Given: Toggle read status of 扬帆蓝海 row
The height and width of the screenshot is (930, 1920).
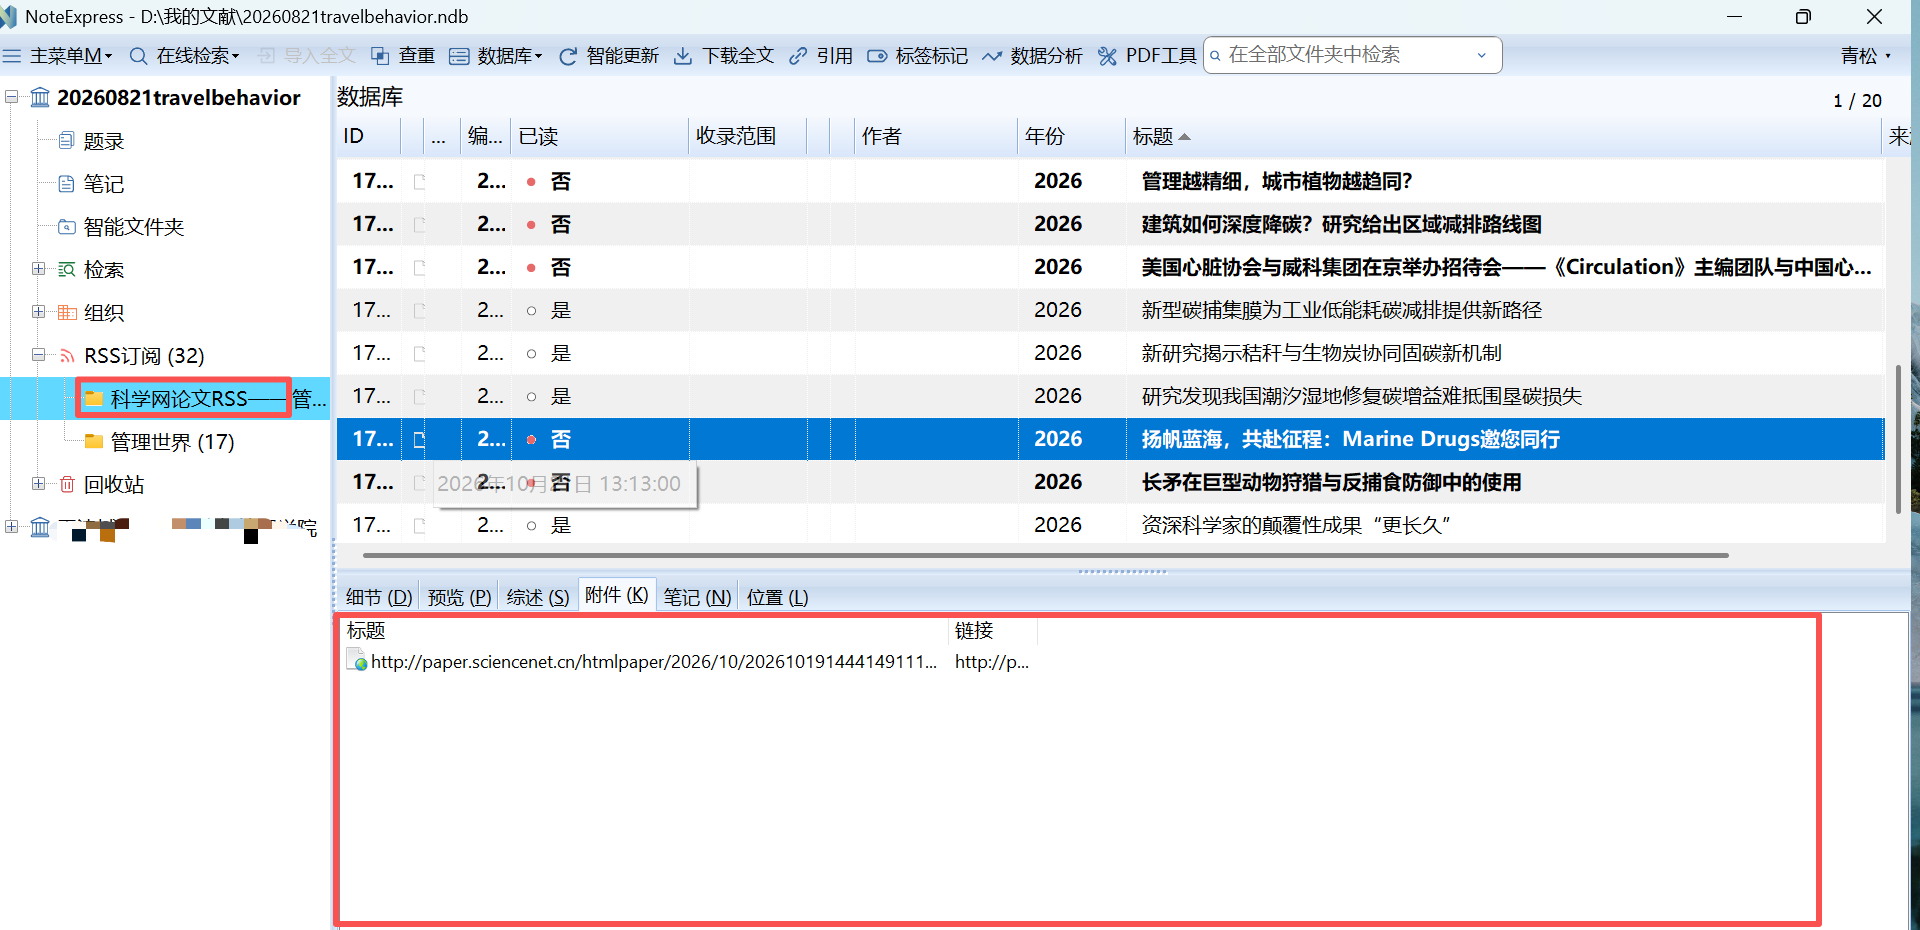Looking at the screenshot, I should click(531, 439).
